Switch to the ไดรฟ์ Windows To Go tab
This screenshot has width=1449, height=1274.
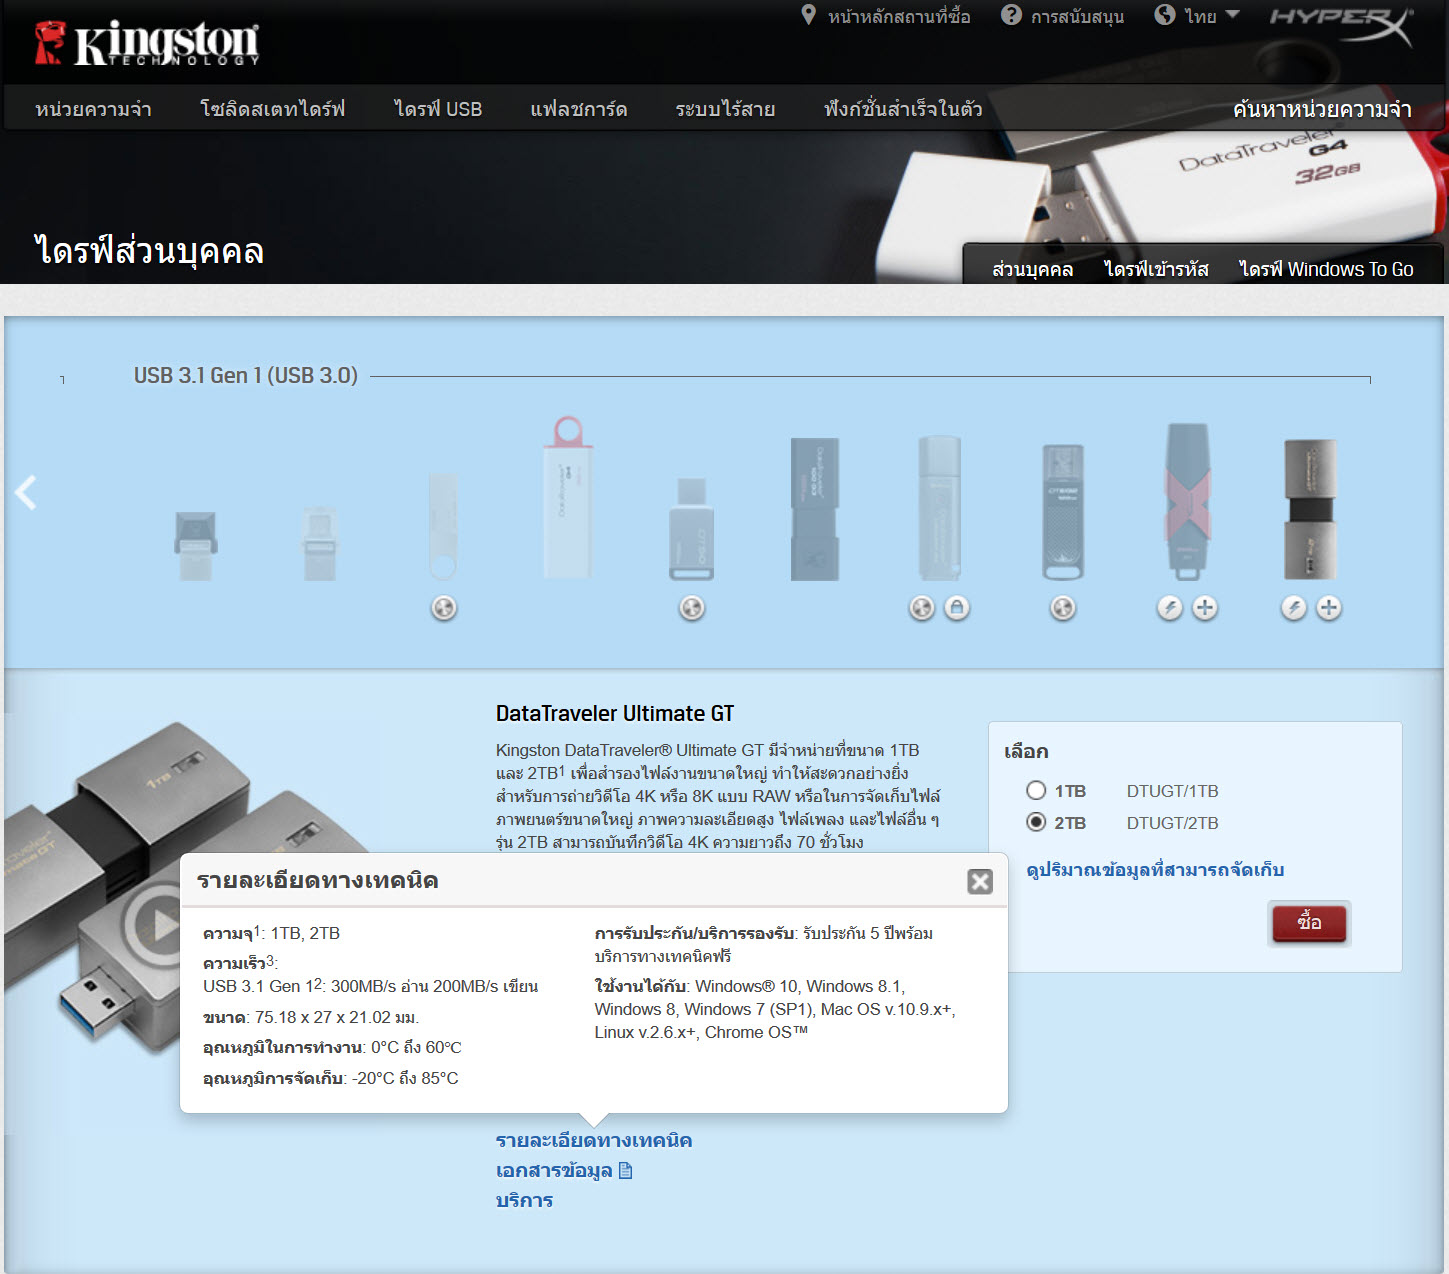pos(1326,269)
